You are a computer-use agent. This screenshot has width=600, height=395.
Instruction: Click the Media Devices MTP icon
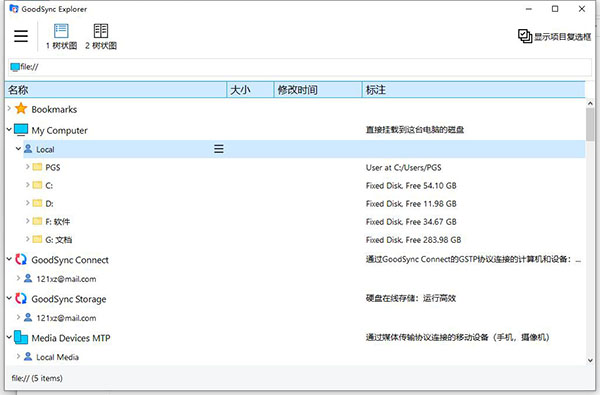(21, 337)
